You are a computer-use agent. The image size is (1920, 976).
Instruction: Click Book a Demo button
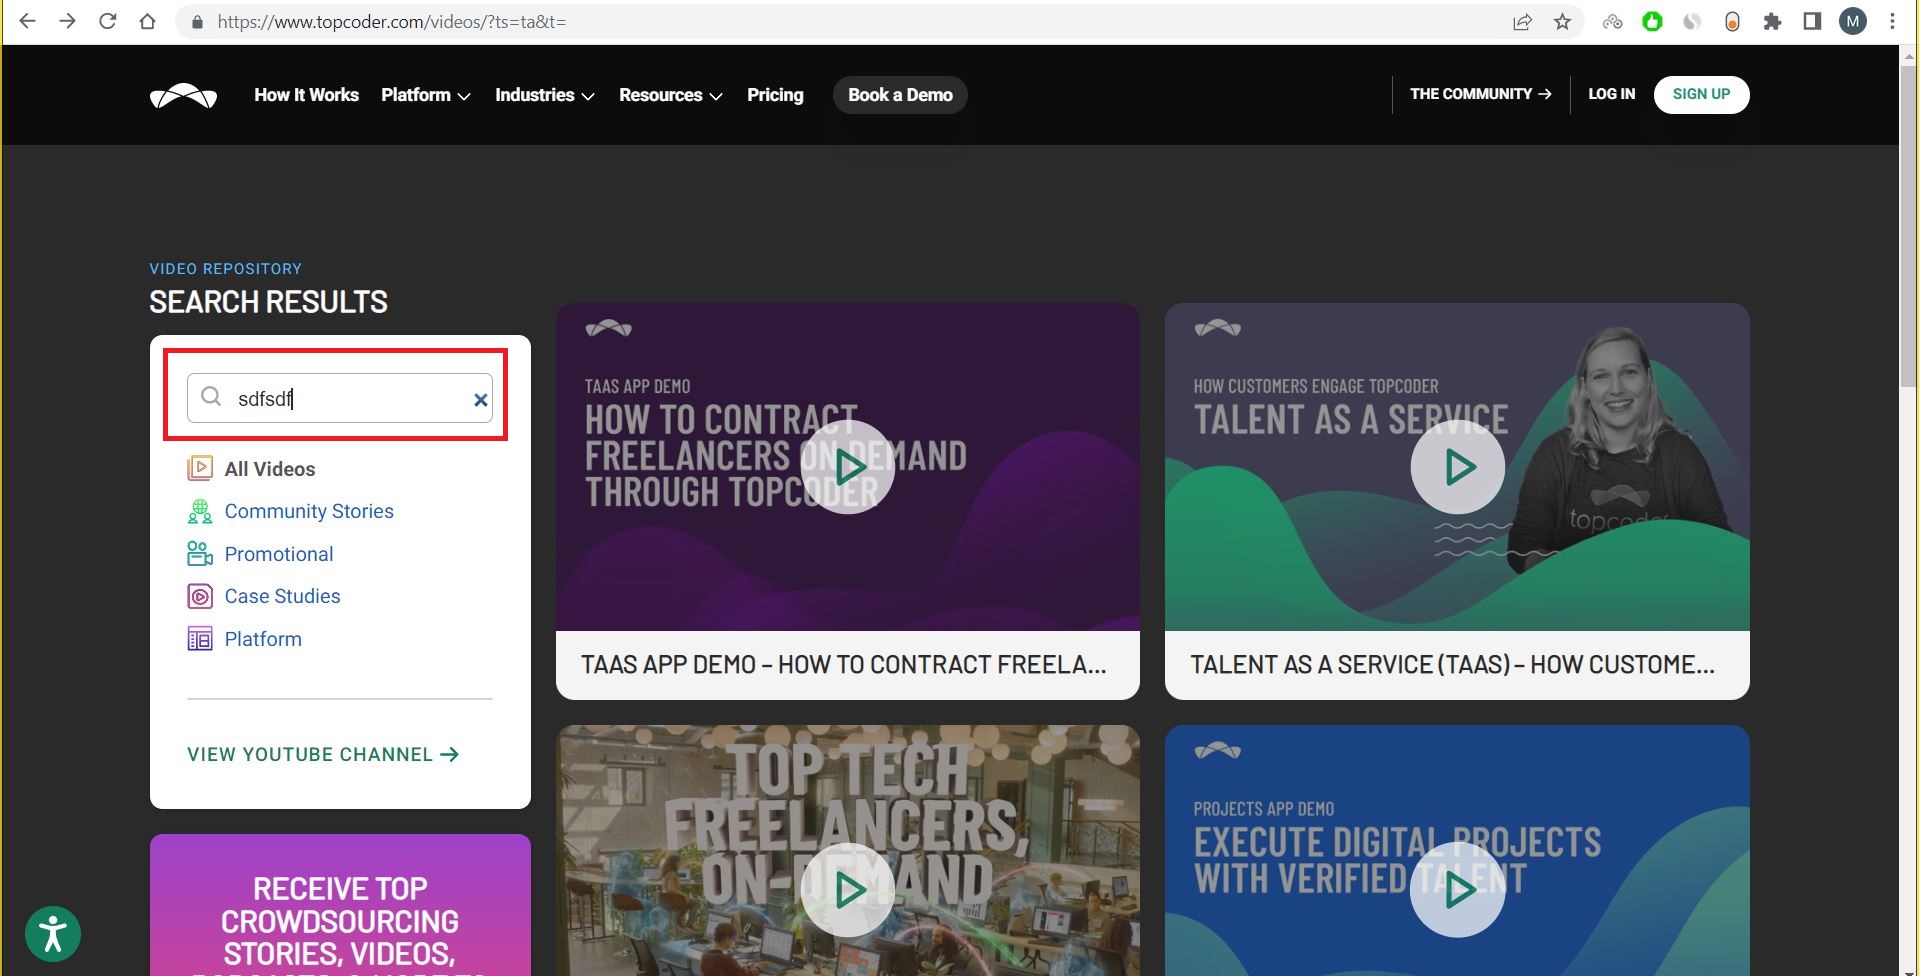900,95
